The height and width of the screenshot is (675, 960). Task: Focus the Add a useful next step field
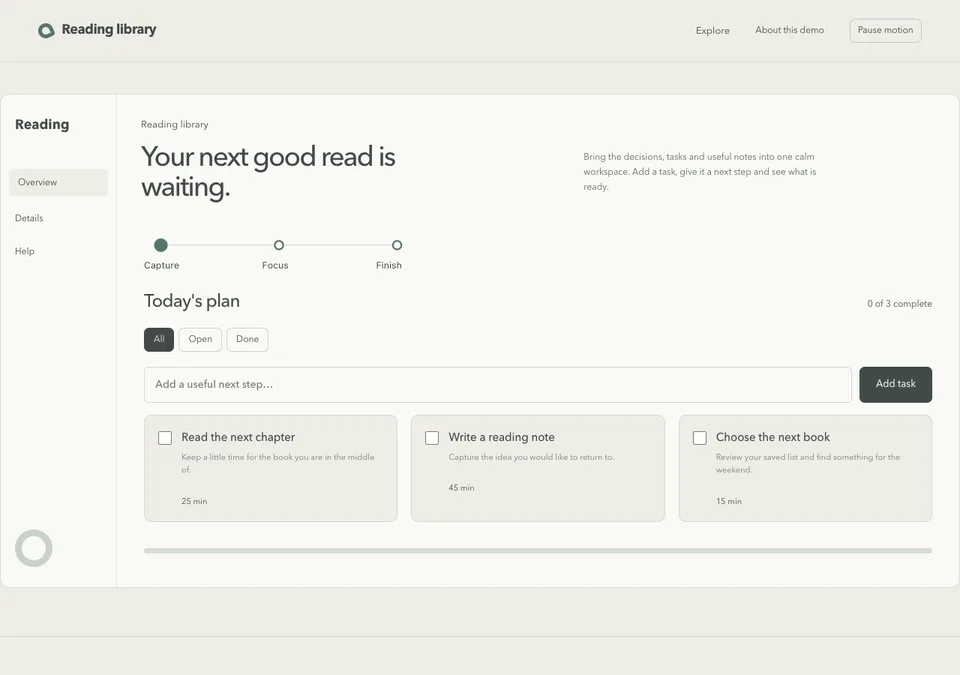click(498, 385)
